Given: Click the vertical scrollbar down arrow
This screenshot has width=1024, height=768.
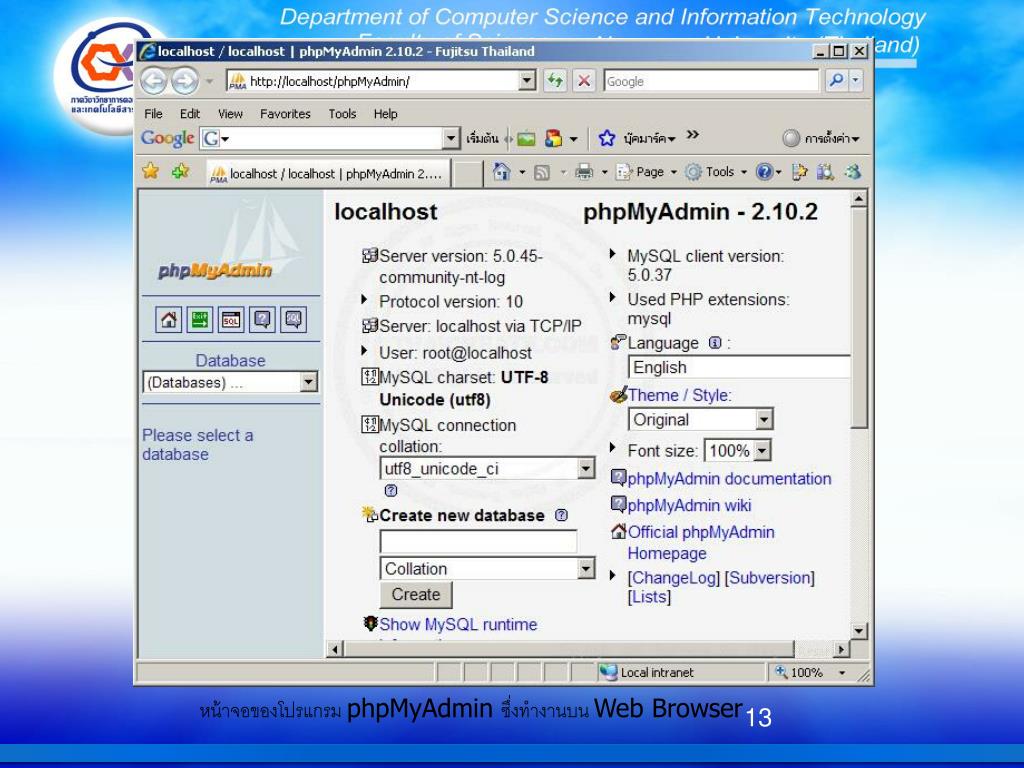Looking at the screenshot, I should click(859, 632).
